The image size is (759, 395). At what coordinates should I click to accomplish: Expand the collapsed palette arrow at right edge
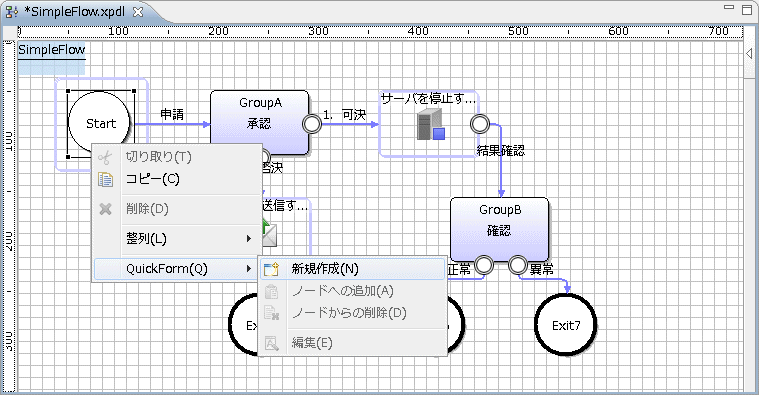749,53
